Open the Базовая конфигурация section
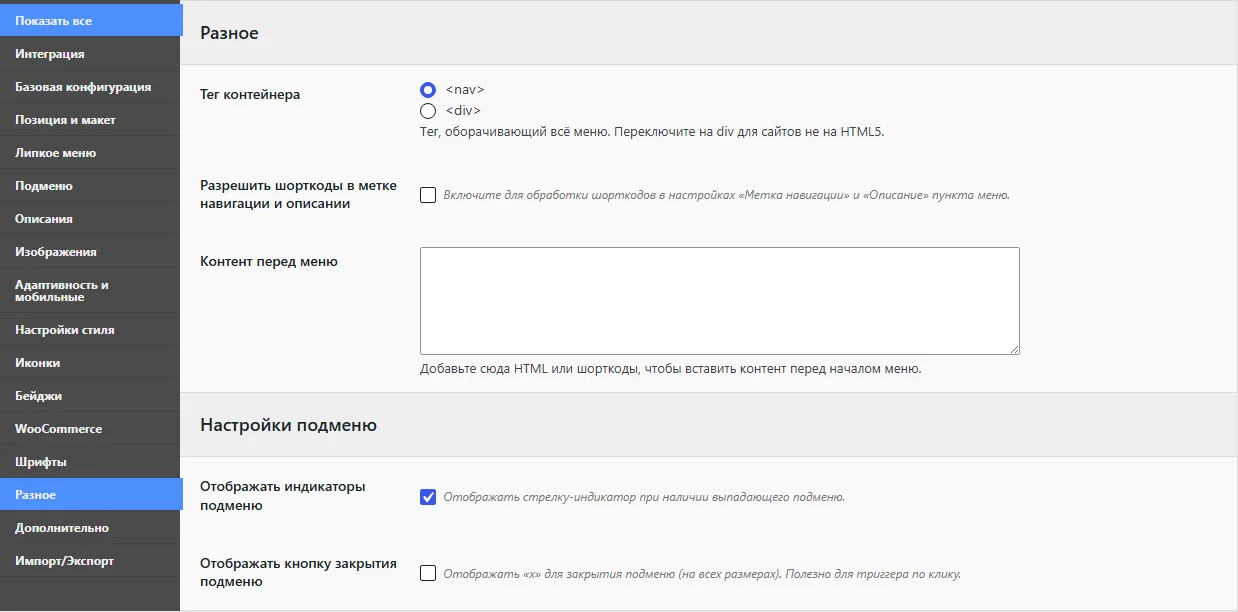This screenshot has height=612, width=1238. click(90, 87)
